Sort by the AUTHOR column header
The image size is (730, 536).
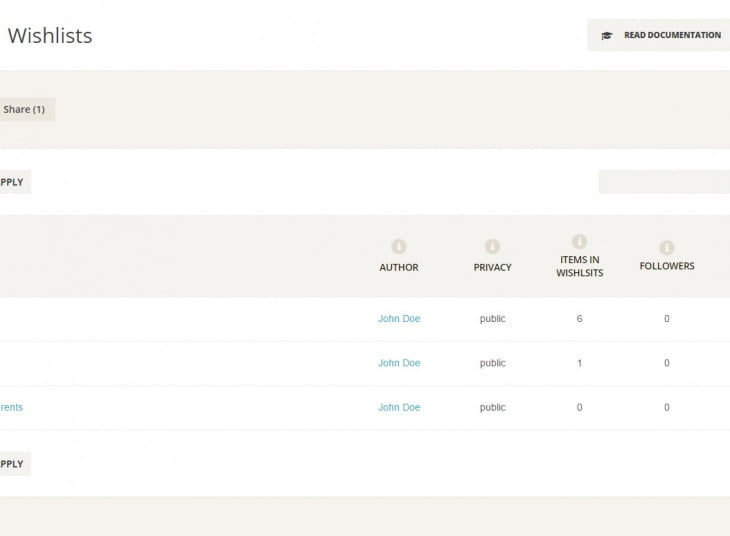point(399,267)
